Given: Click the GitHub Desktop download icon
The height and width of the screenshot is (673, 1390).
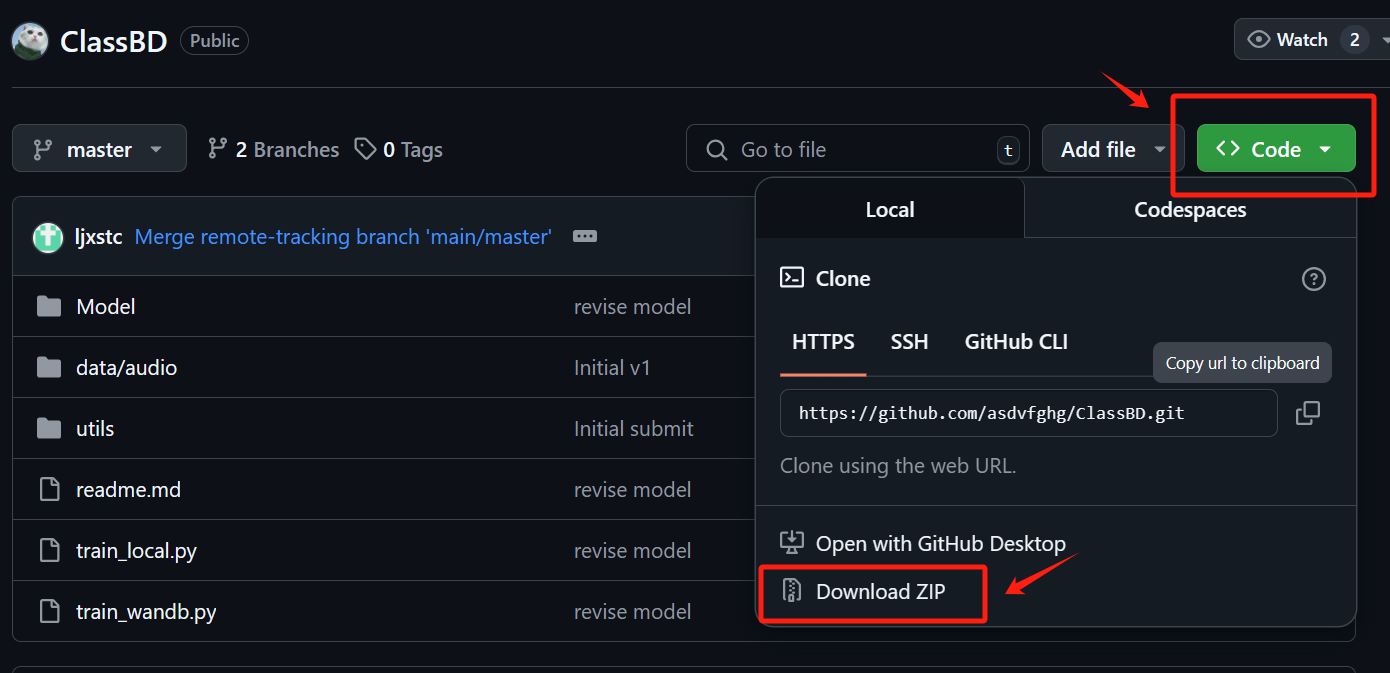Looking at the screenshot, I should pyautogui.click(x=792, y=543).
